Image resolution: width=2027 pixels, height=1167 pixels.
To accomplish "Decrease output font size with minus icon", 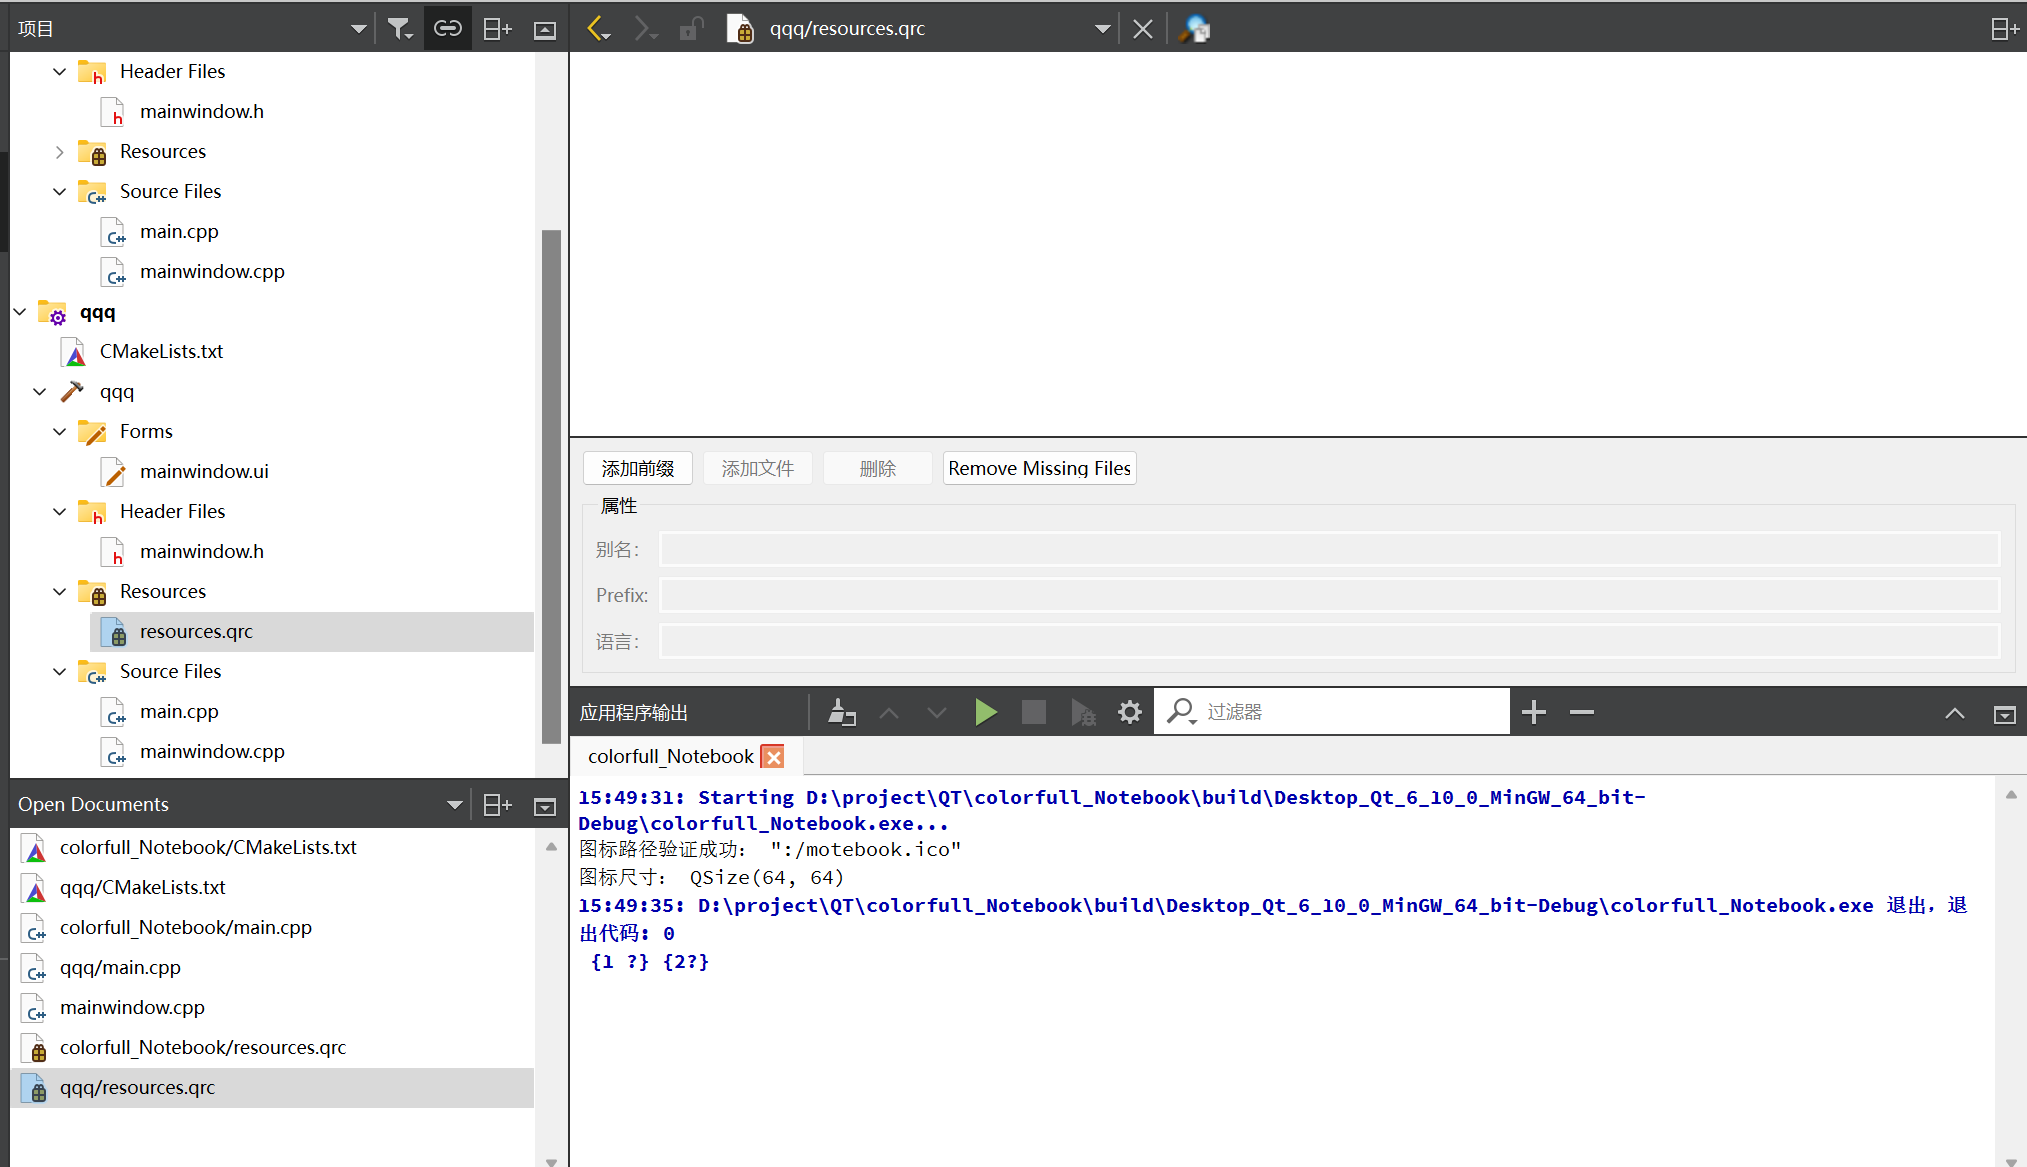I will (1581, 712).
